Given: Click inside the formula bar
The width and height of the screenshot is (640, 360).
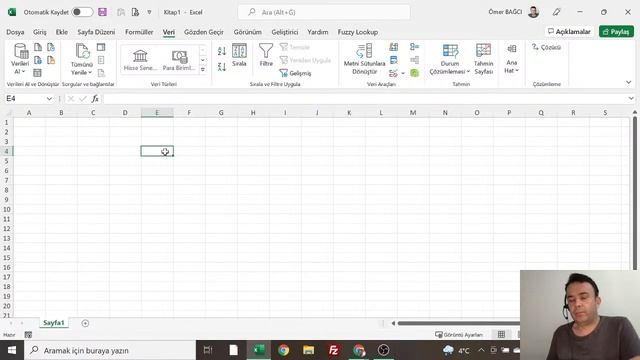Looking at the screenshot, I should coord(364,99).
